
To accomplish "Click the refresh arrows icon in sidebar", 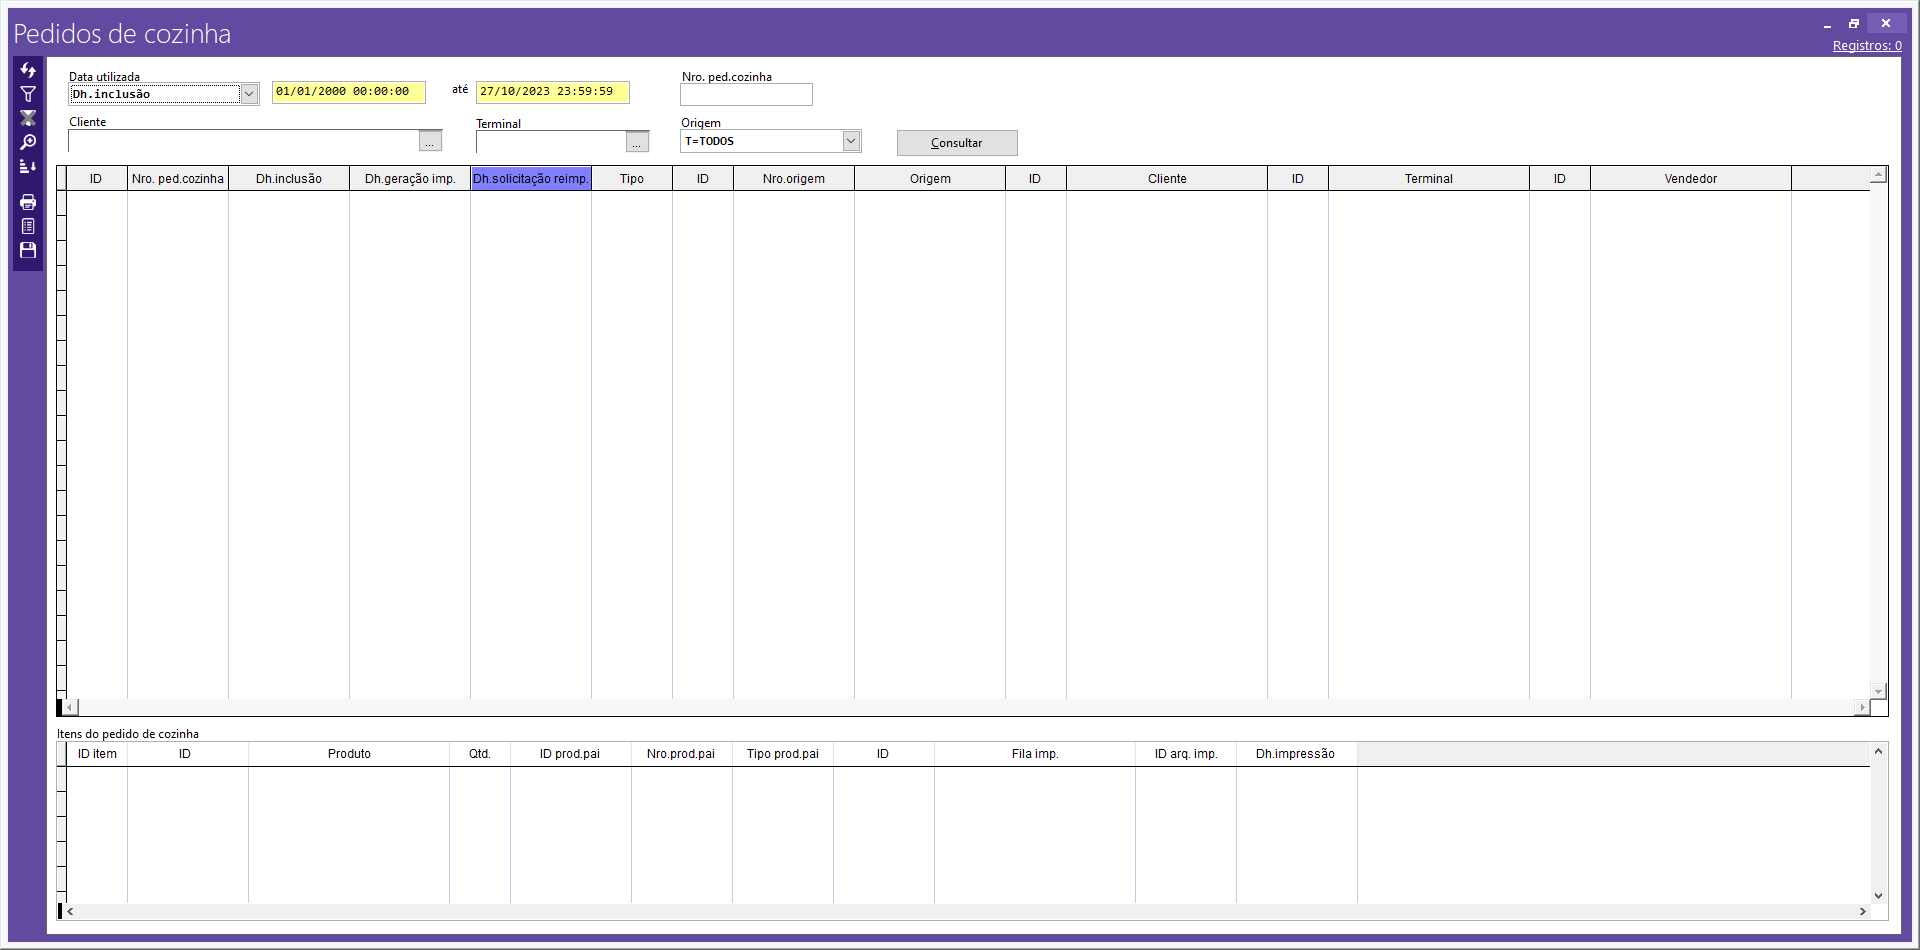I will point(28,70).
